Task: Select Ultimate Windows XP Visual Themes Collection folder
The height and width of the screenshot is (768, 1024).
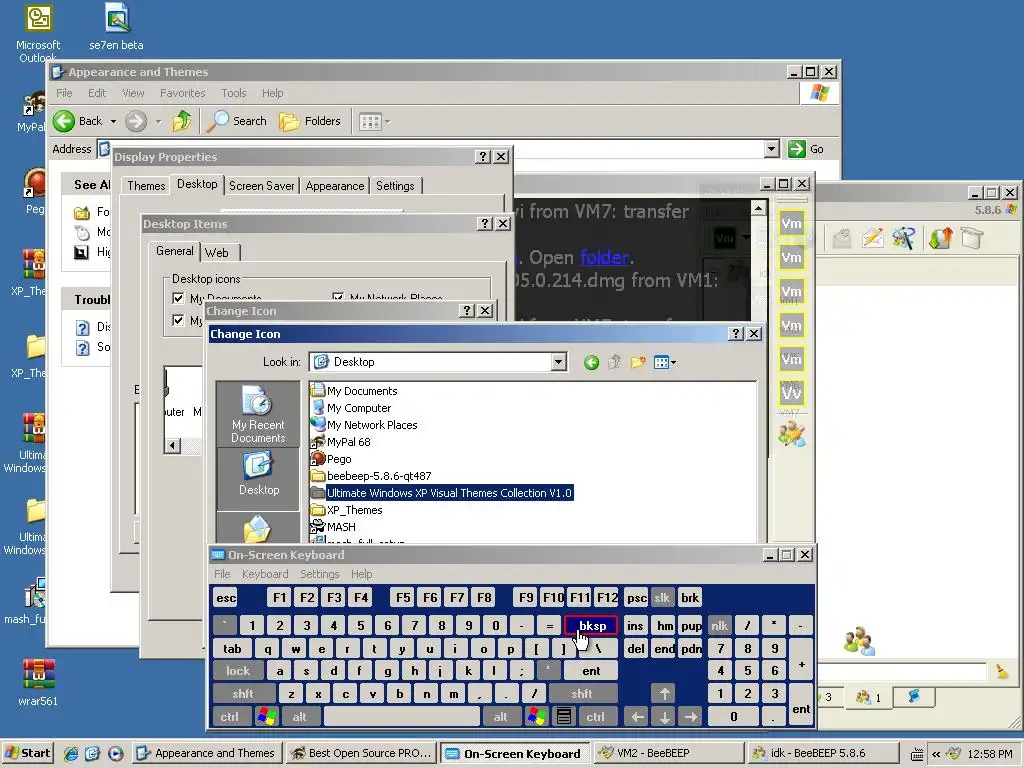Action: tap(442, 492)
